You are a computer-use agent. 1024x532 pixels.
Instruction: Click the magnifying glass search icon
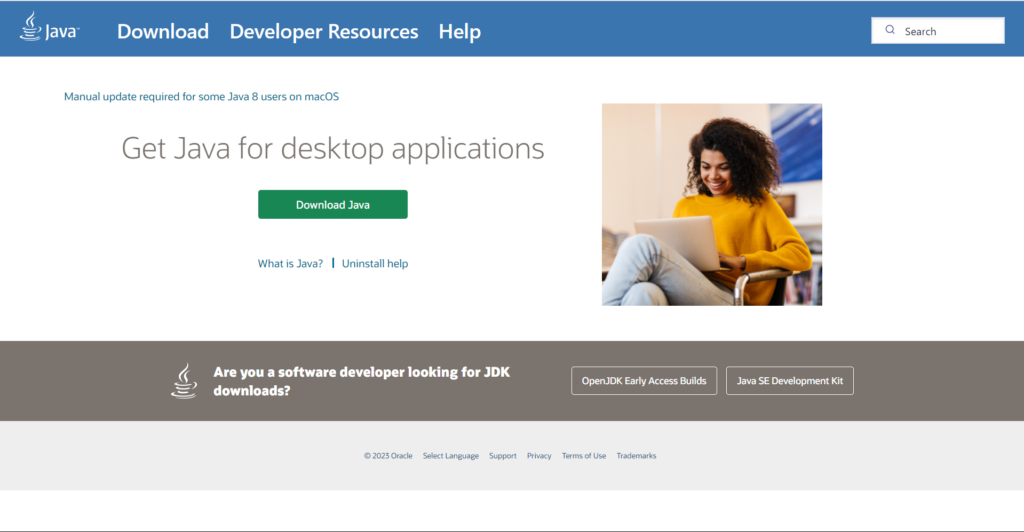(890, 31)
